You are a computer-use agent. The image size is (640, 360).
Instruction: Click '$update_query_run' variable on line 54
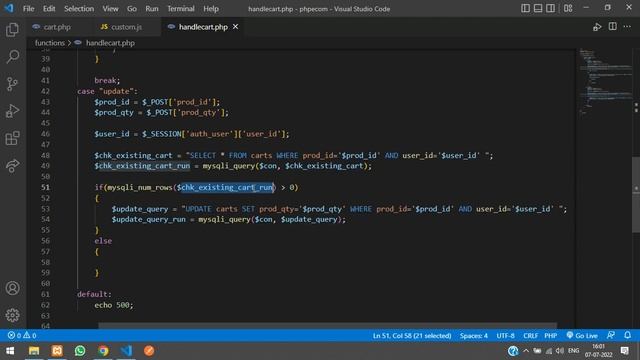149,220
